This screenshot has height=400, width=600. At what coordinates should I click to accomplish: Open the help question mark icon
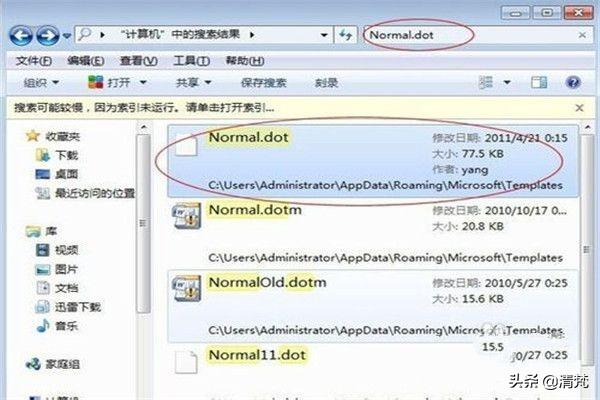coord(572,82)
